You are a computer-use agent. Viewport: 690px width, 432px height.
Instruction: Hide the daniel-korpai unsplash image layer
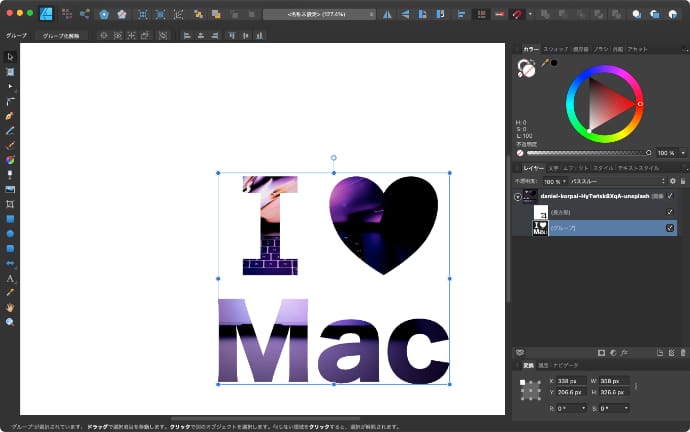(670, 196)
